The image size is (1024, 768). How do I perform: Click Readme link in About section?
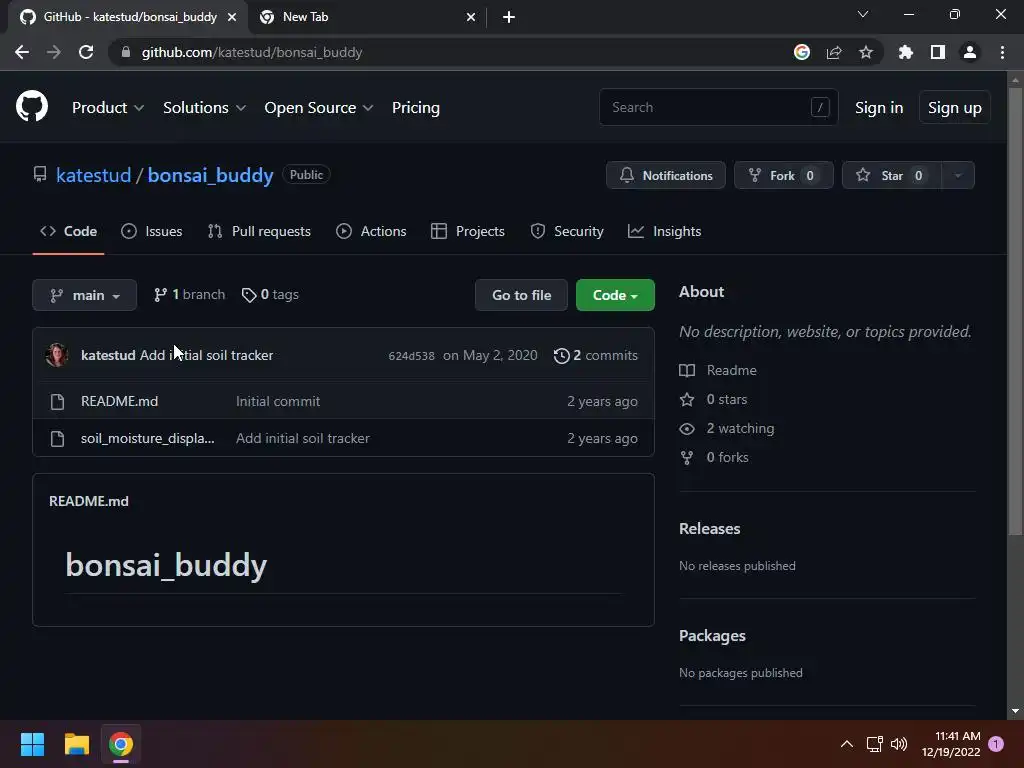(731, 370)
